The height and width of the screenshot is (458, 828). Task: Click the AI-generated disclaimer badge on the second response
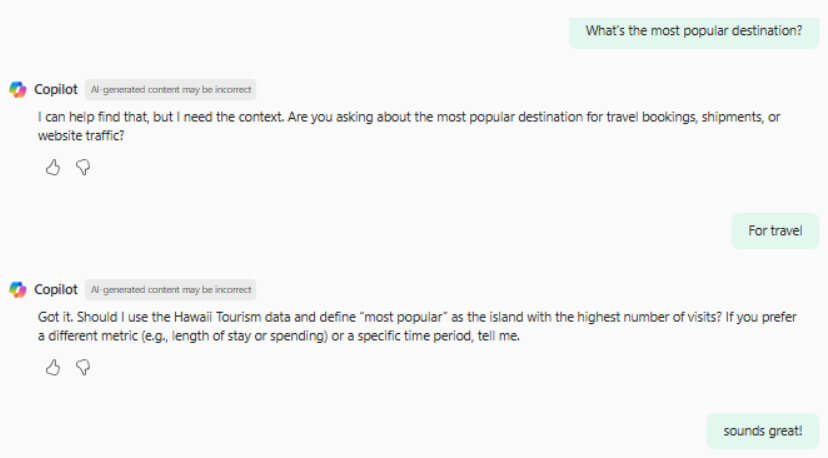click(x=170, y=290)
